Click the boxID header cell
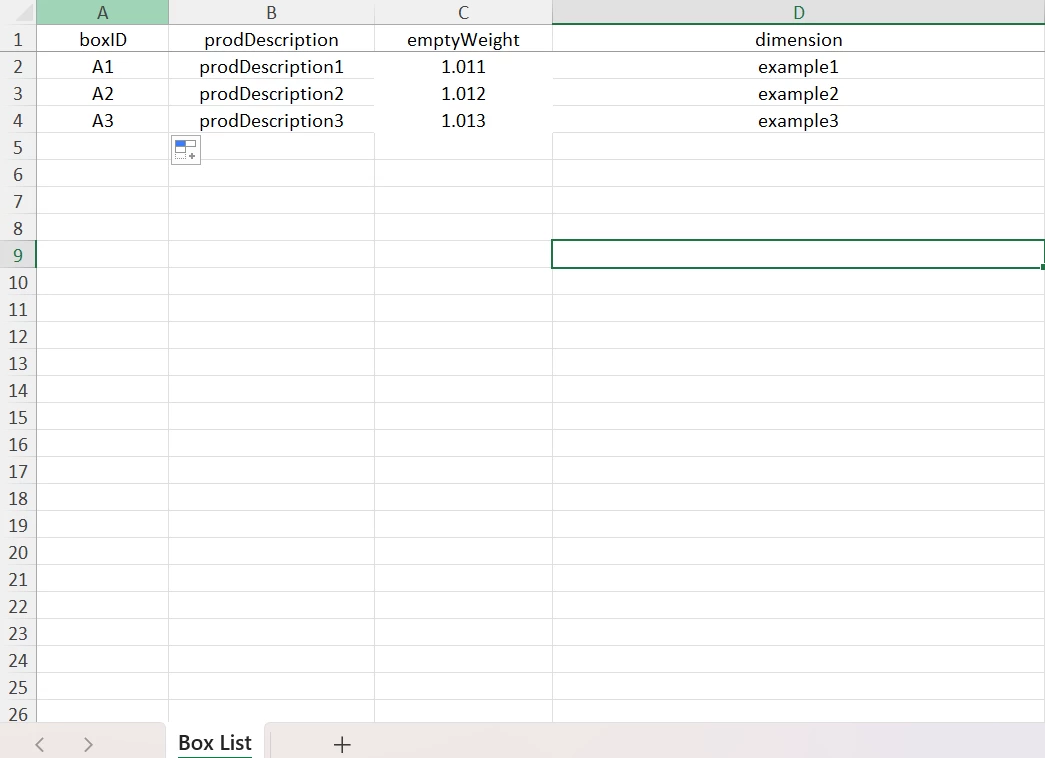 (x=103, y=39)
